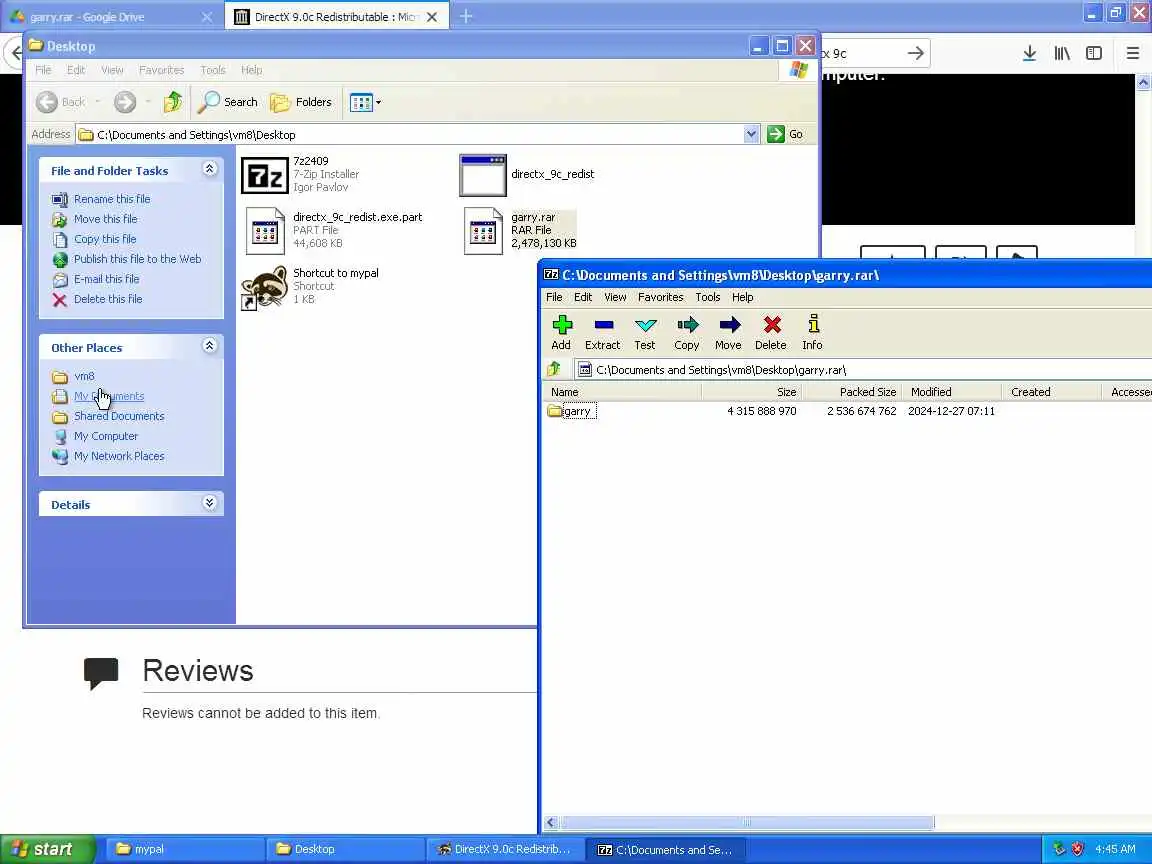Image resolution: width=1152 pixels, height=864 pixels.
Task: Open 7-Zip Favorites menu
Action: (660, 297)
